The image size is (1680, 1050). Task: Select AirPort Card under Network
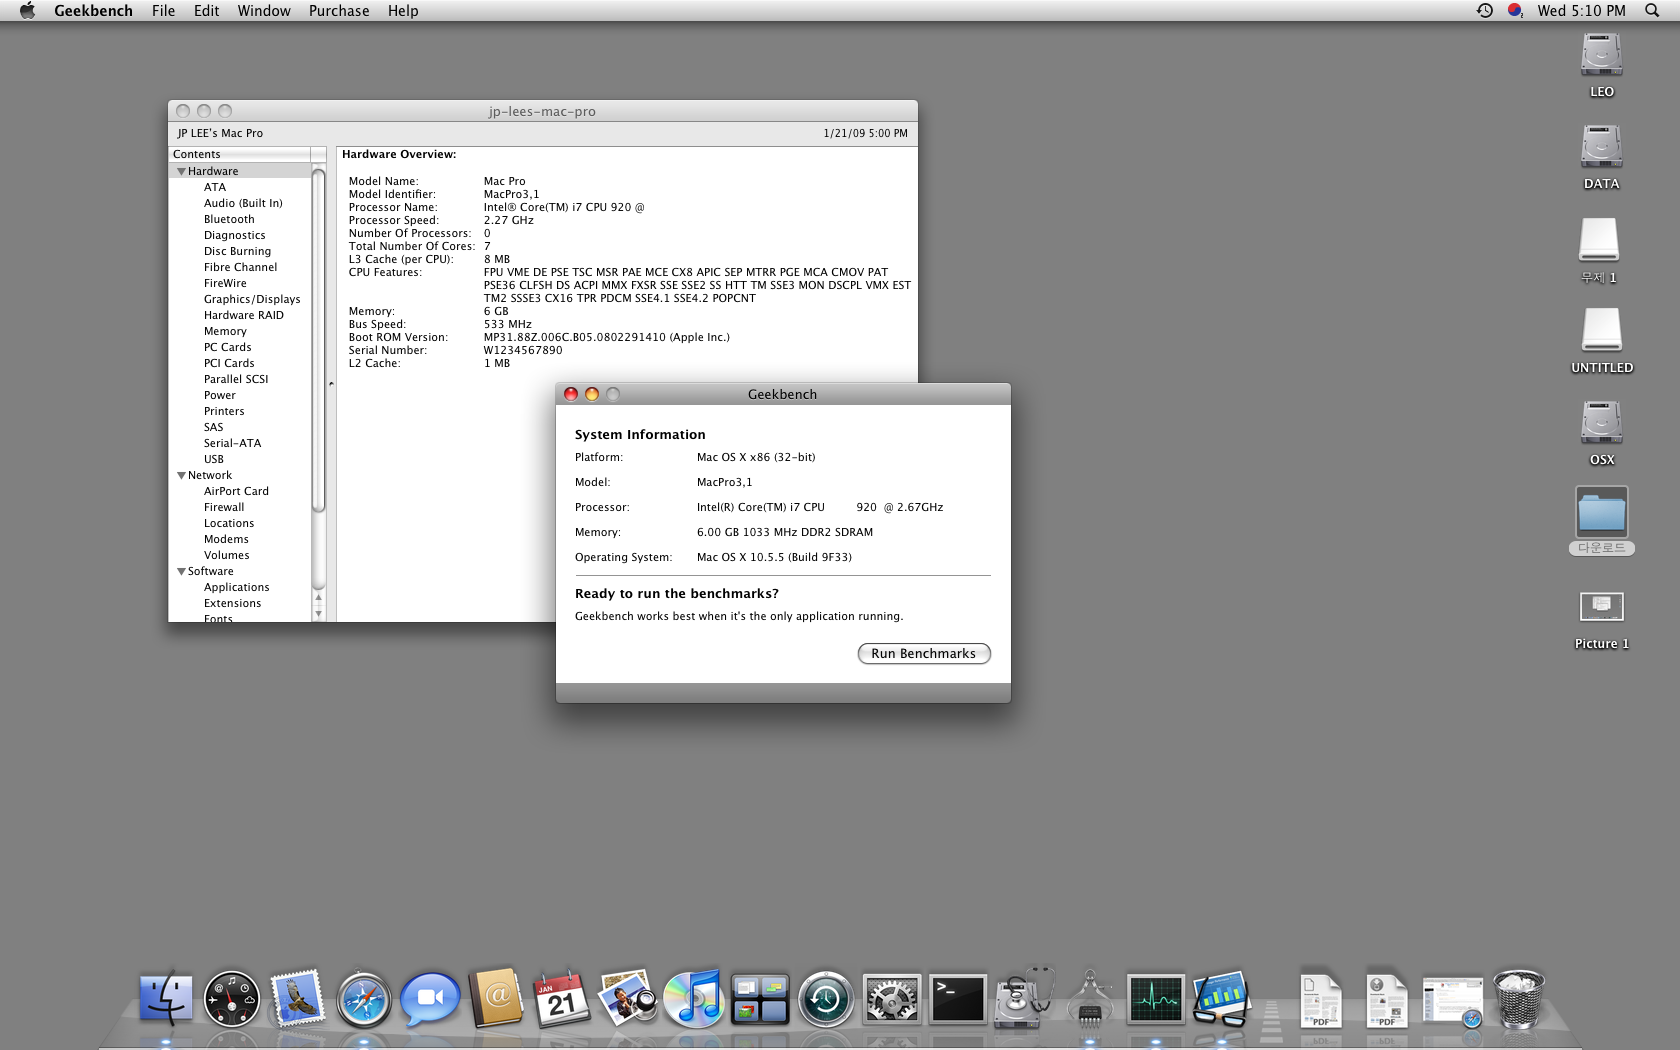236,491
